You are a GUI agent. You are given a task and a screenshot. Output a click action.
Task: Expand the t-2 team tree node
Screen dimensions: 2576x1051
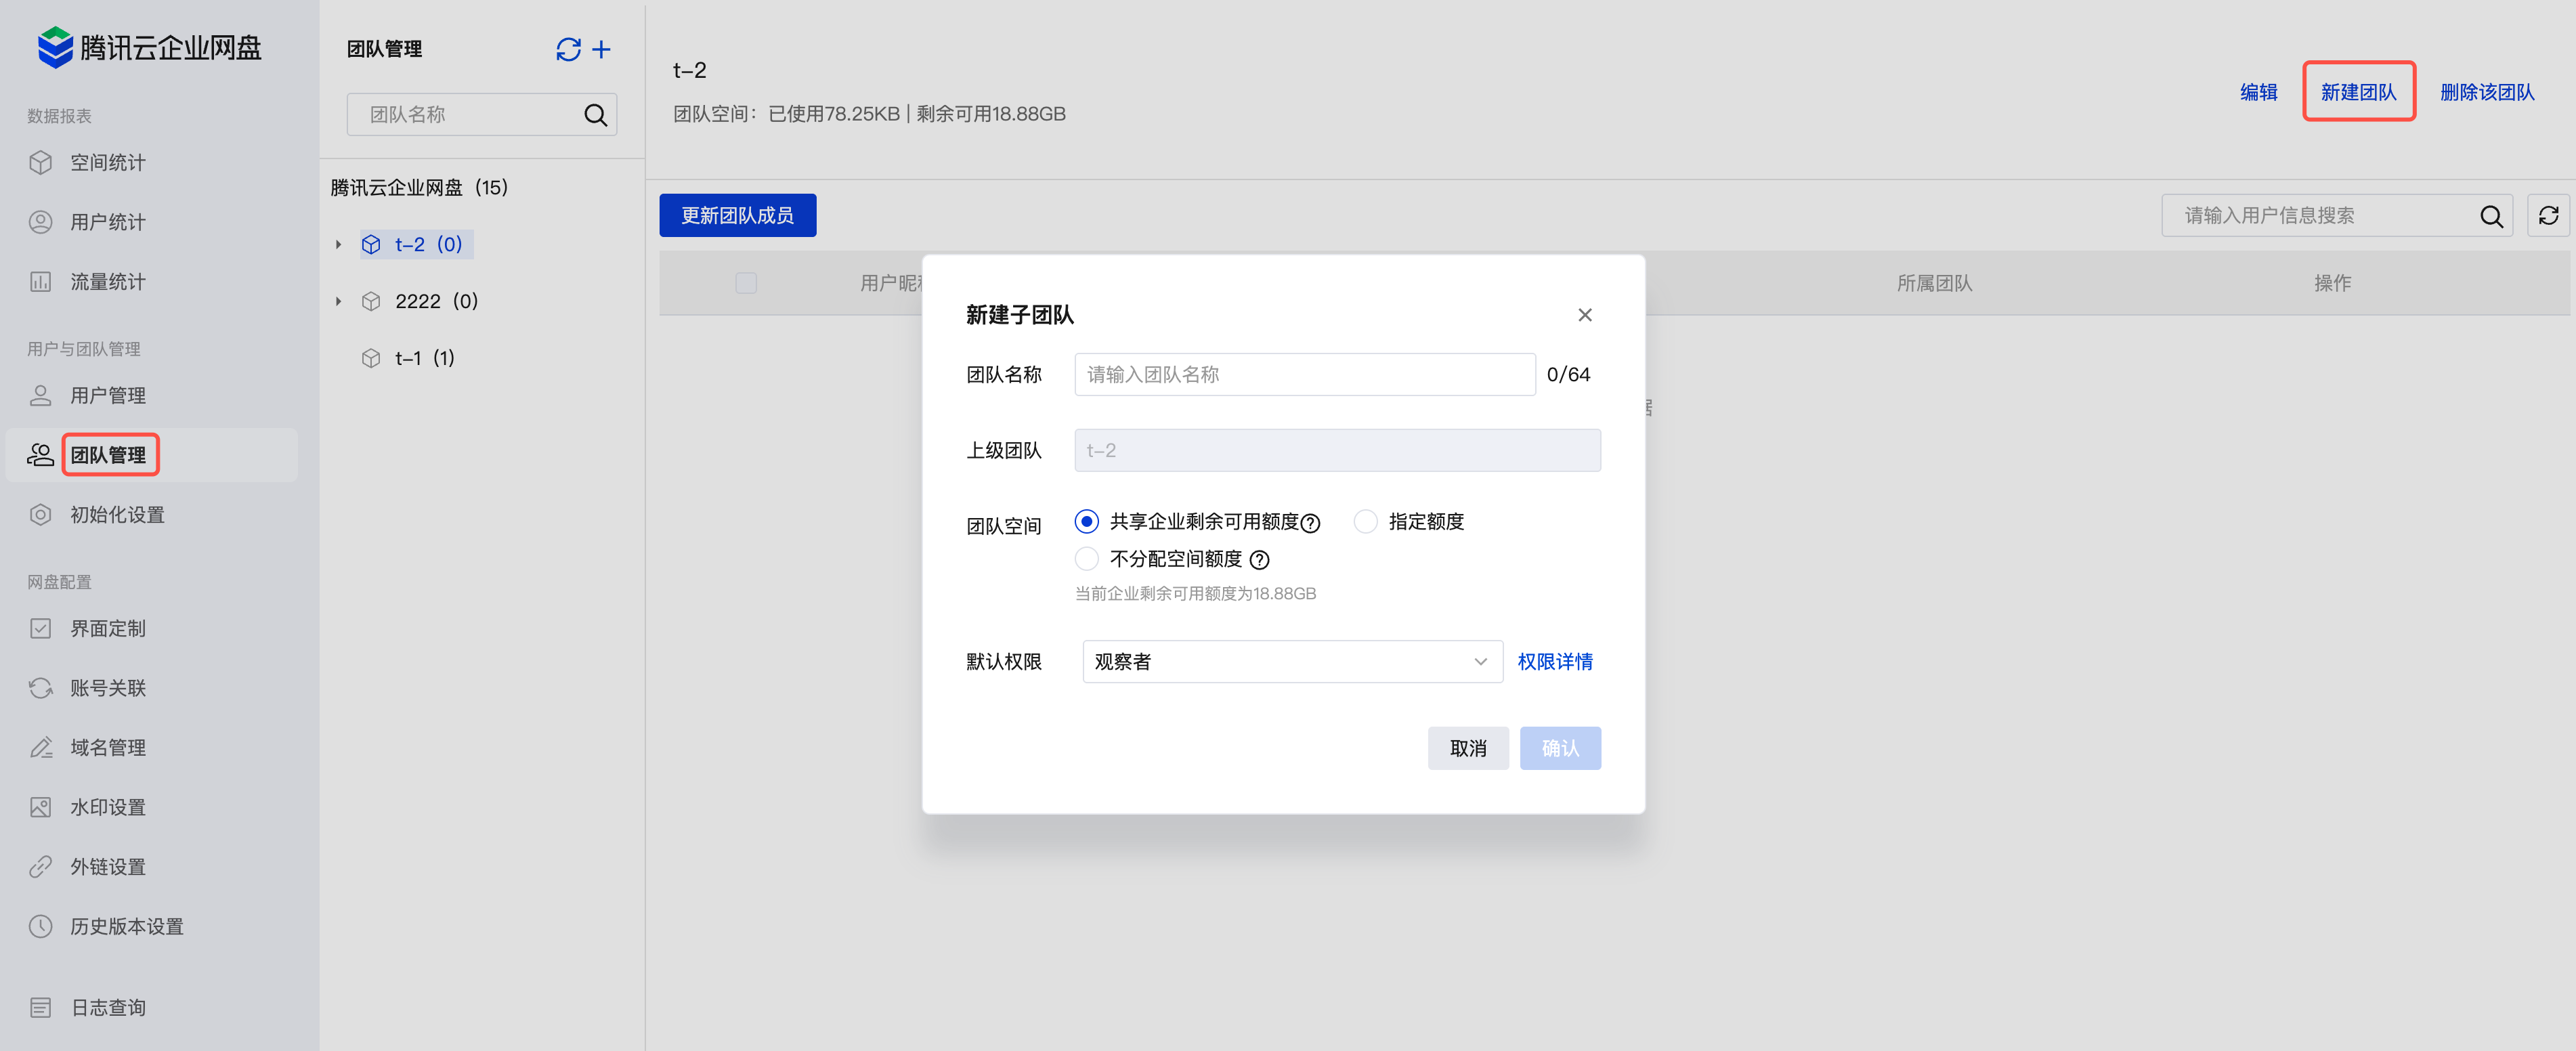[x=338, y=244]
